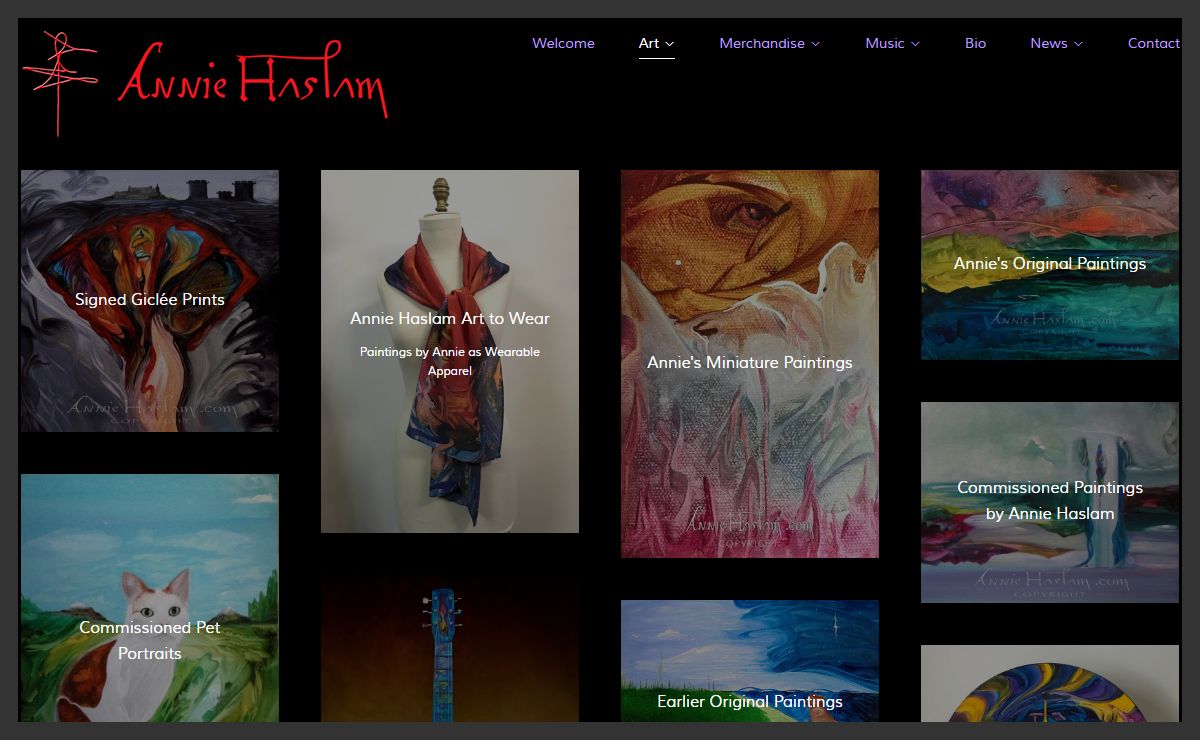Open the Welcome page
1200x740 pixels.
[563, 43]
